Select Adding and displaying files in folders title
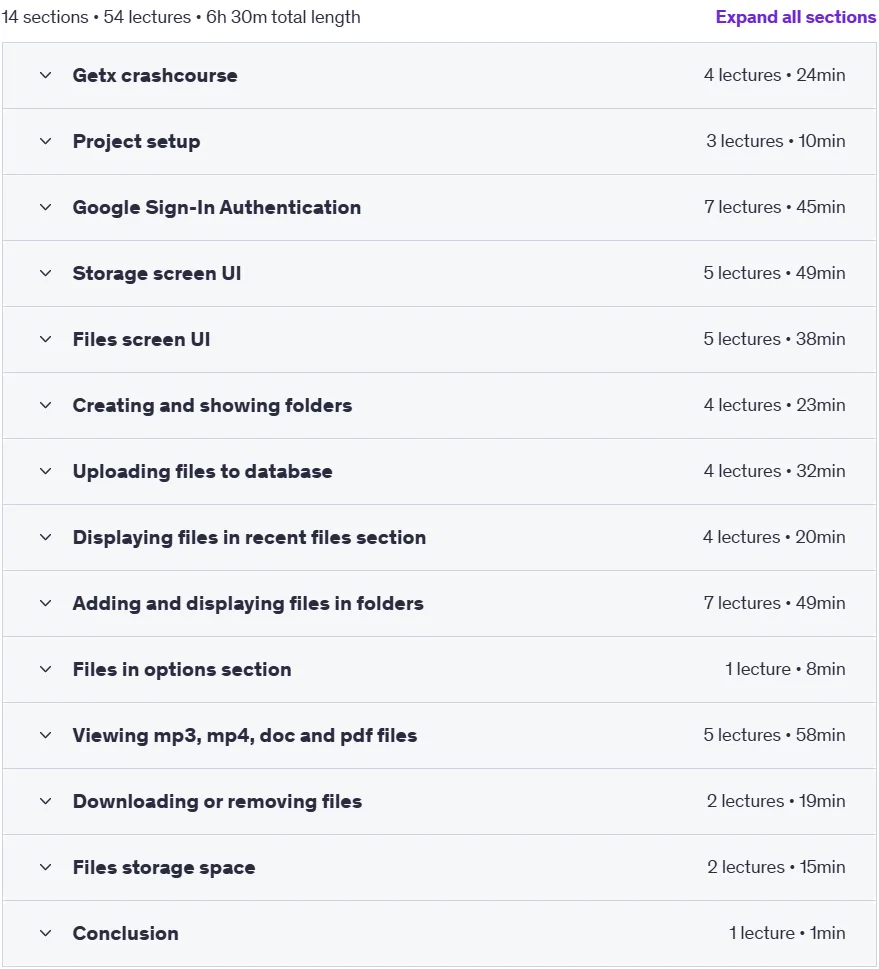This screenshot has height=969, width=879. click(248, 603)
